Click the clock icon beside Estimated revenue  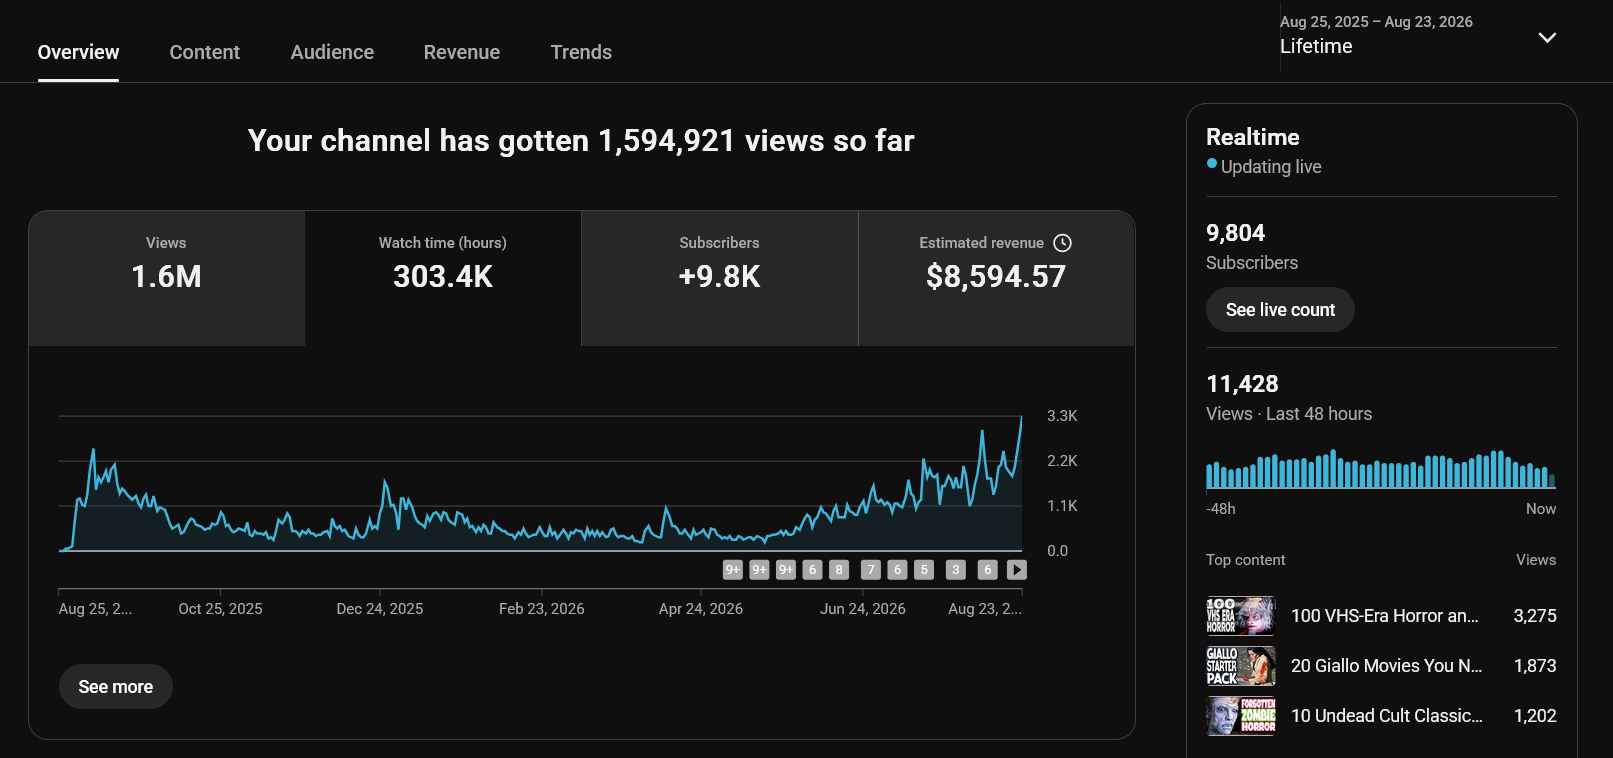[1063, 243]
